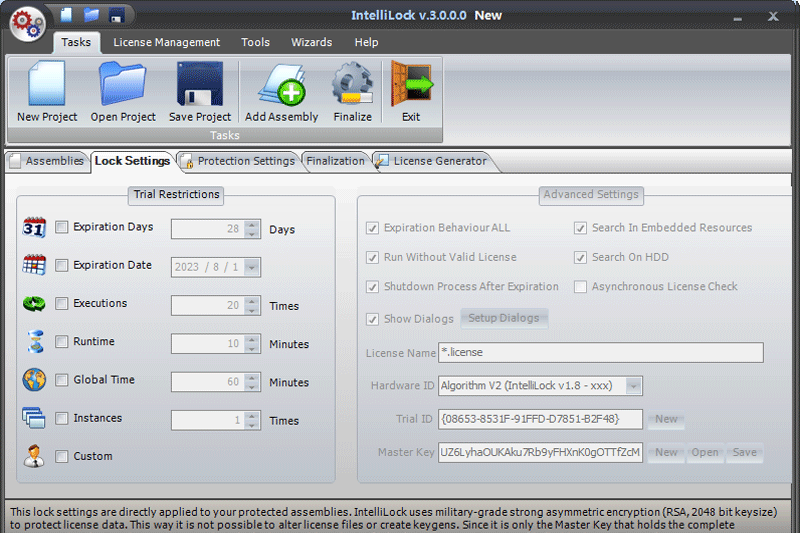Click the Global Time globe icon
The image size is (800, 533).
pyautogui.click(x=34, y=380)
